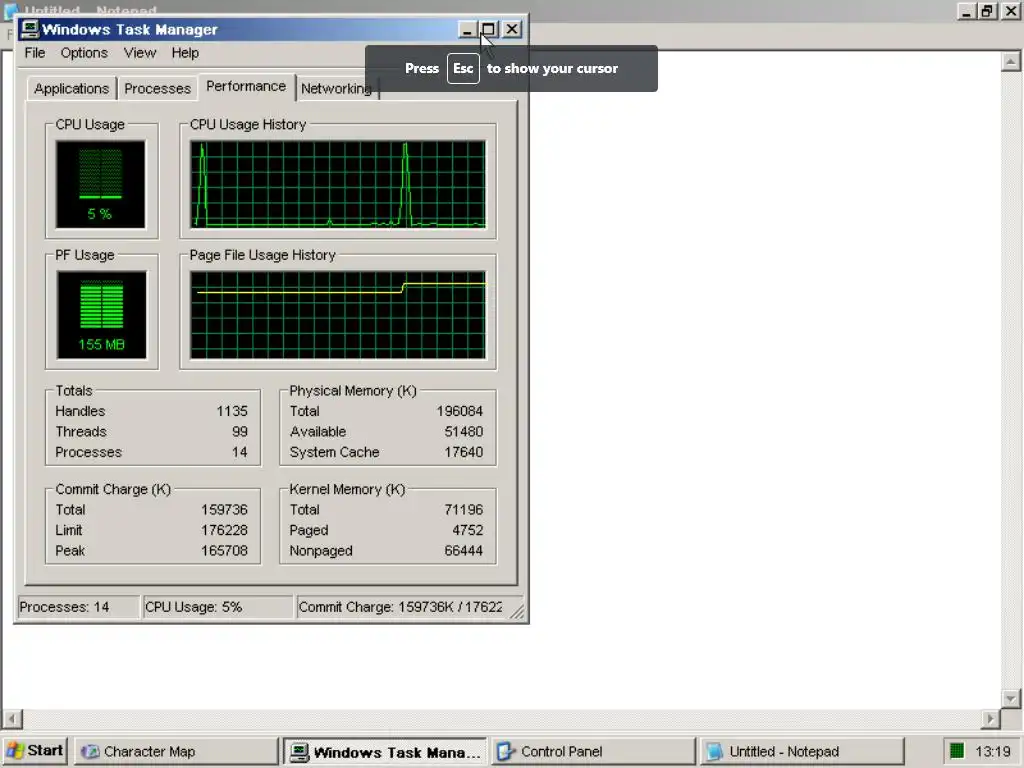Click Notepad vertical scrollbar up arrow
The image size is (1024, 768).
coord(1010,62)
